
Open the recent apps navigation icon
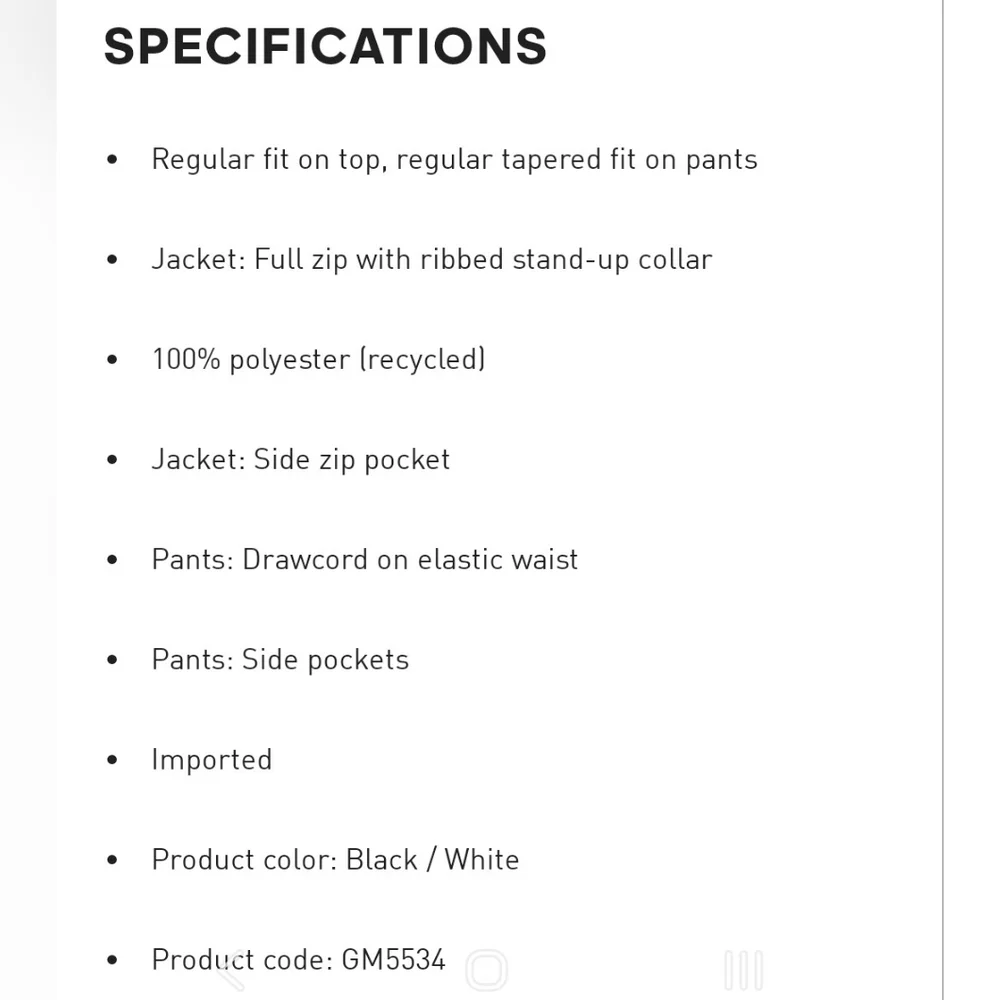744,970
